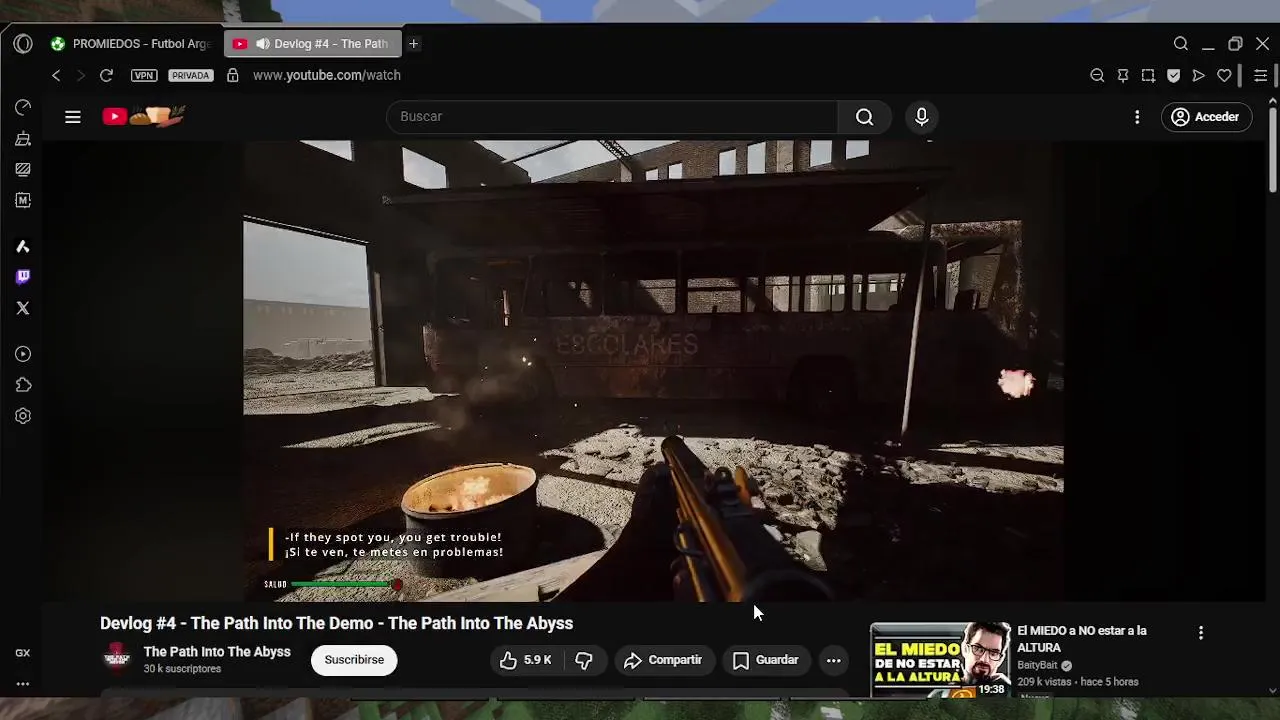Open options menu for the BaityBait video
The image size is (1280, 720).
coord(1201,633)
